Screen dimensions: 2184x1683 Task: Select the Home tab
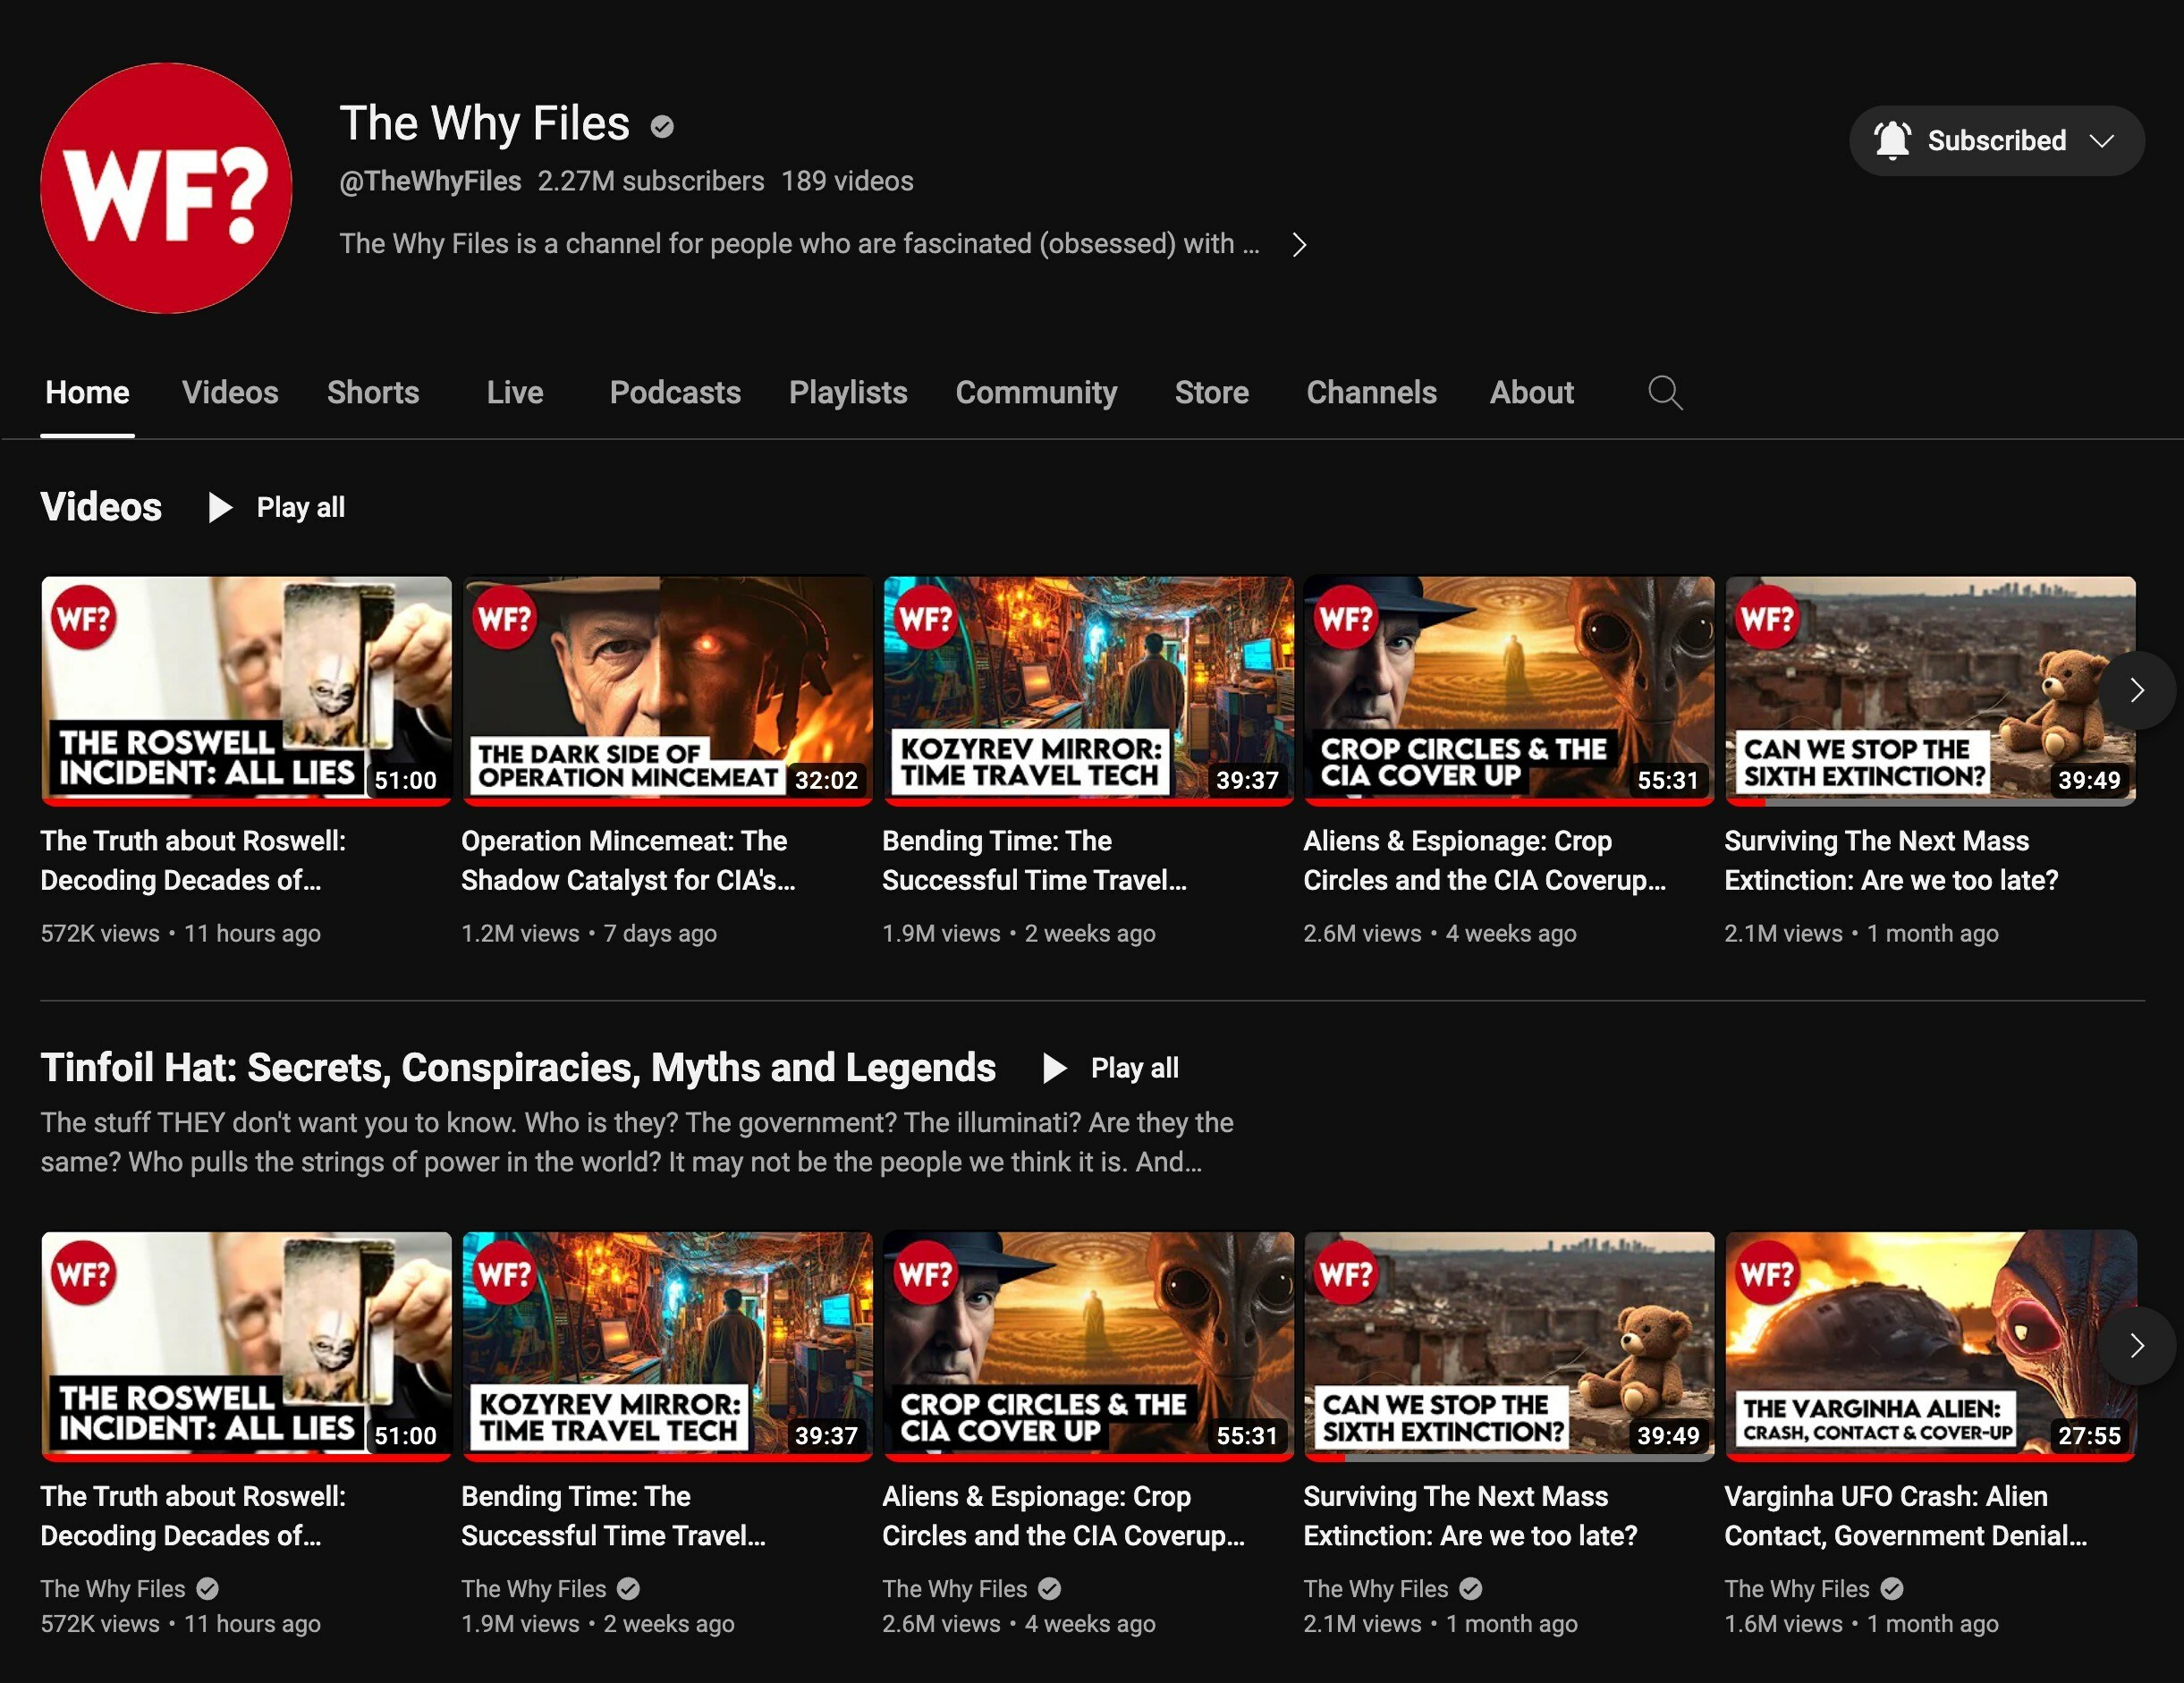coord(87,392)
